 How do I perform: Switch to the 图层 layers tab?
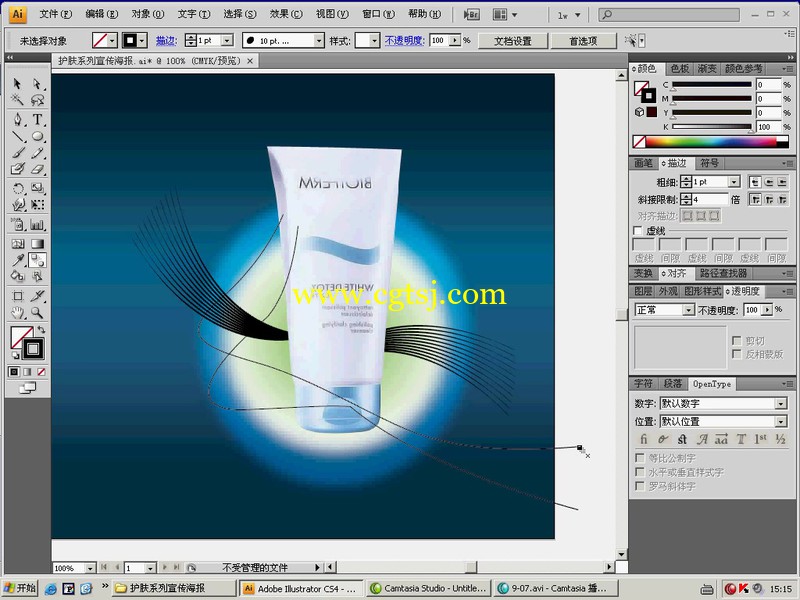pos(643,291)
